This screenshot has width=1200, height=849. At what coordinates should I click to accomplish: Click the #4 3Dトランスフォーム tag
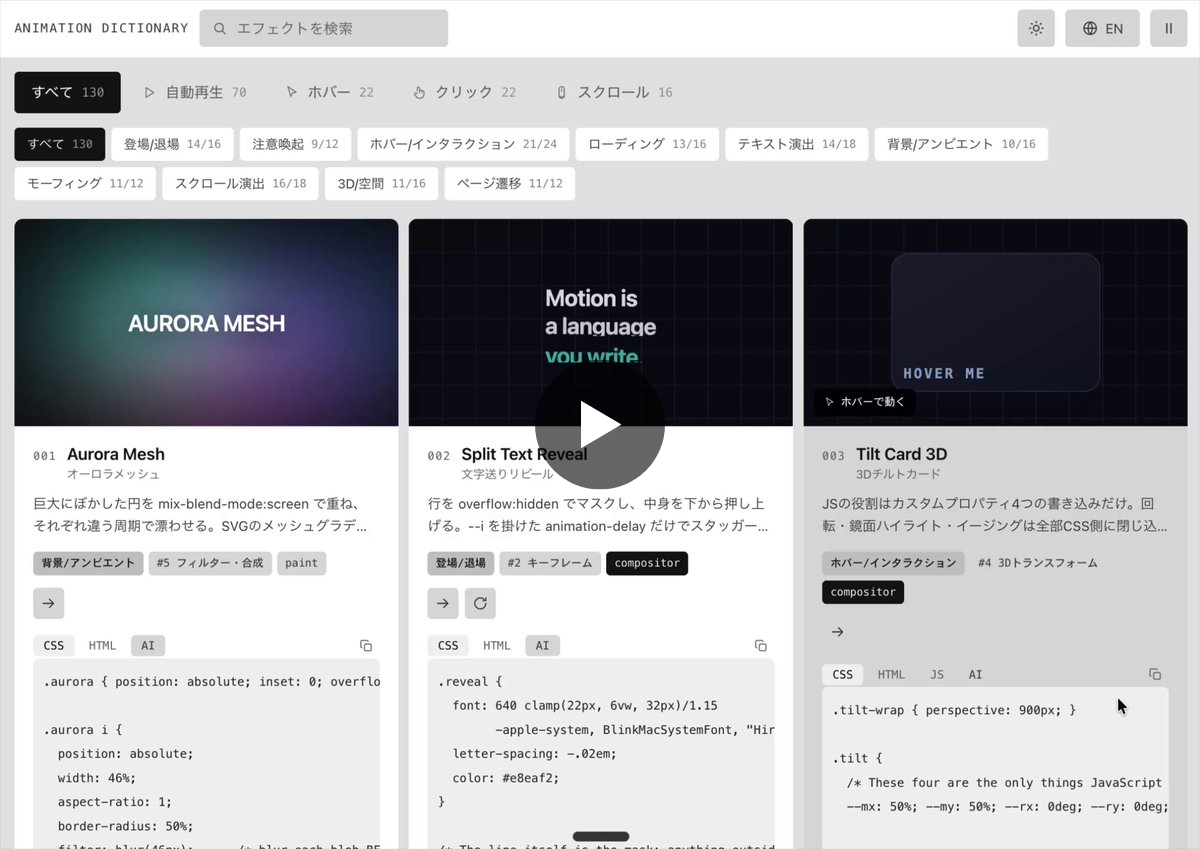pyautogui.click(x=1037, y=563)
